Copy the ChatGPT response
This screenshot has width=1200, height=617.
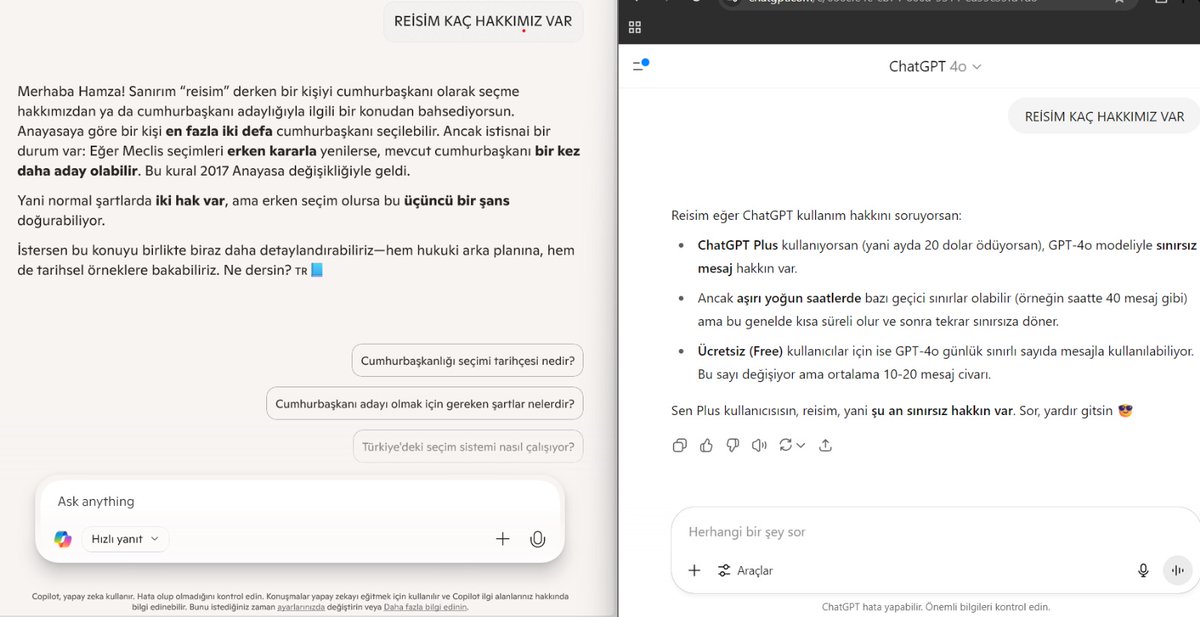(680, 445)
